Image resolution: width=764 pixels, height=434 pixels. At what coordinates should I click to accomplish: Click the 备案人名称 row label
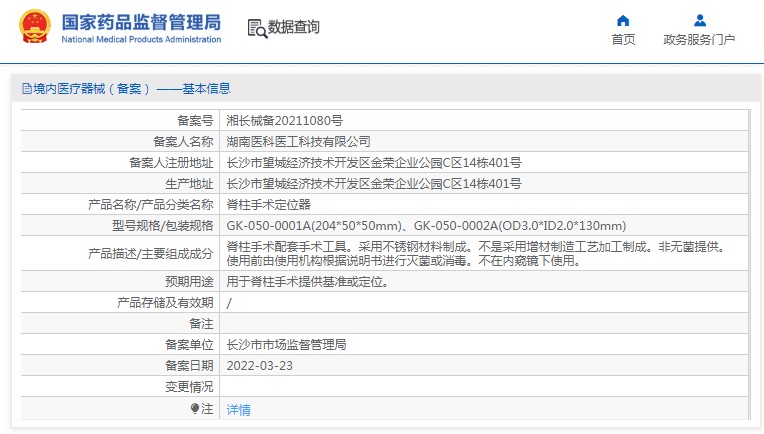[x=183, y=141]
